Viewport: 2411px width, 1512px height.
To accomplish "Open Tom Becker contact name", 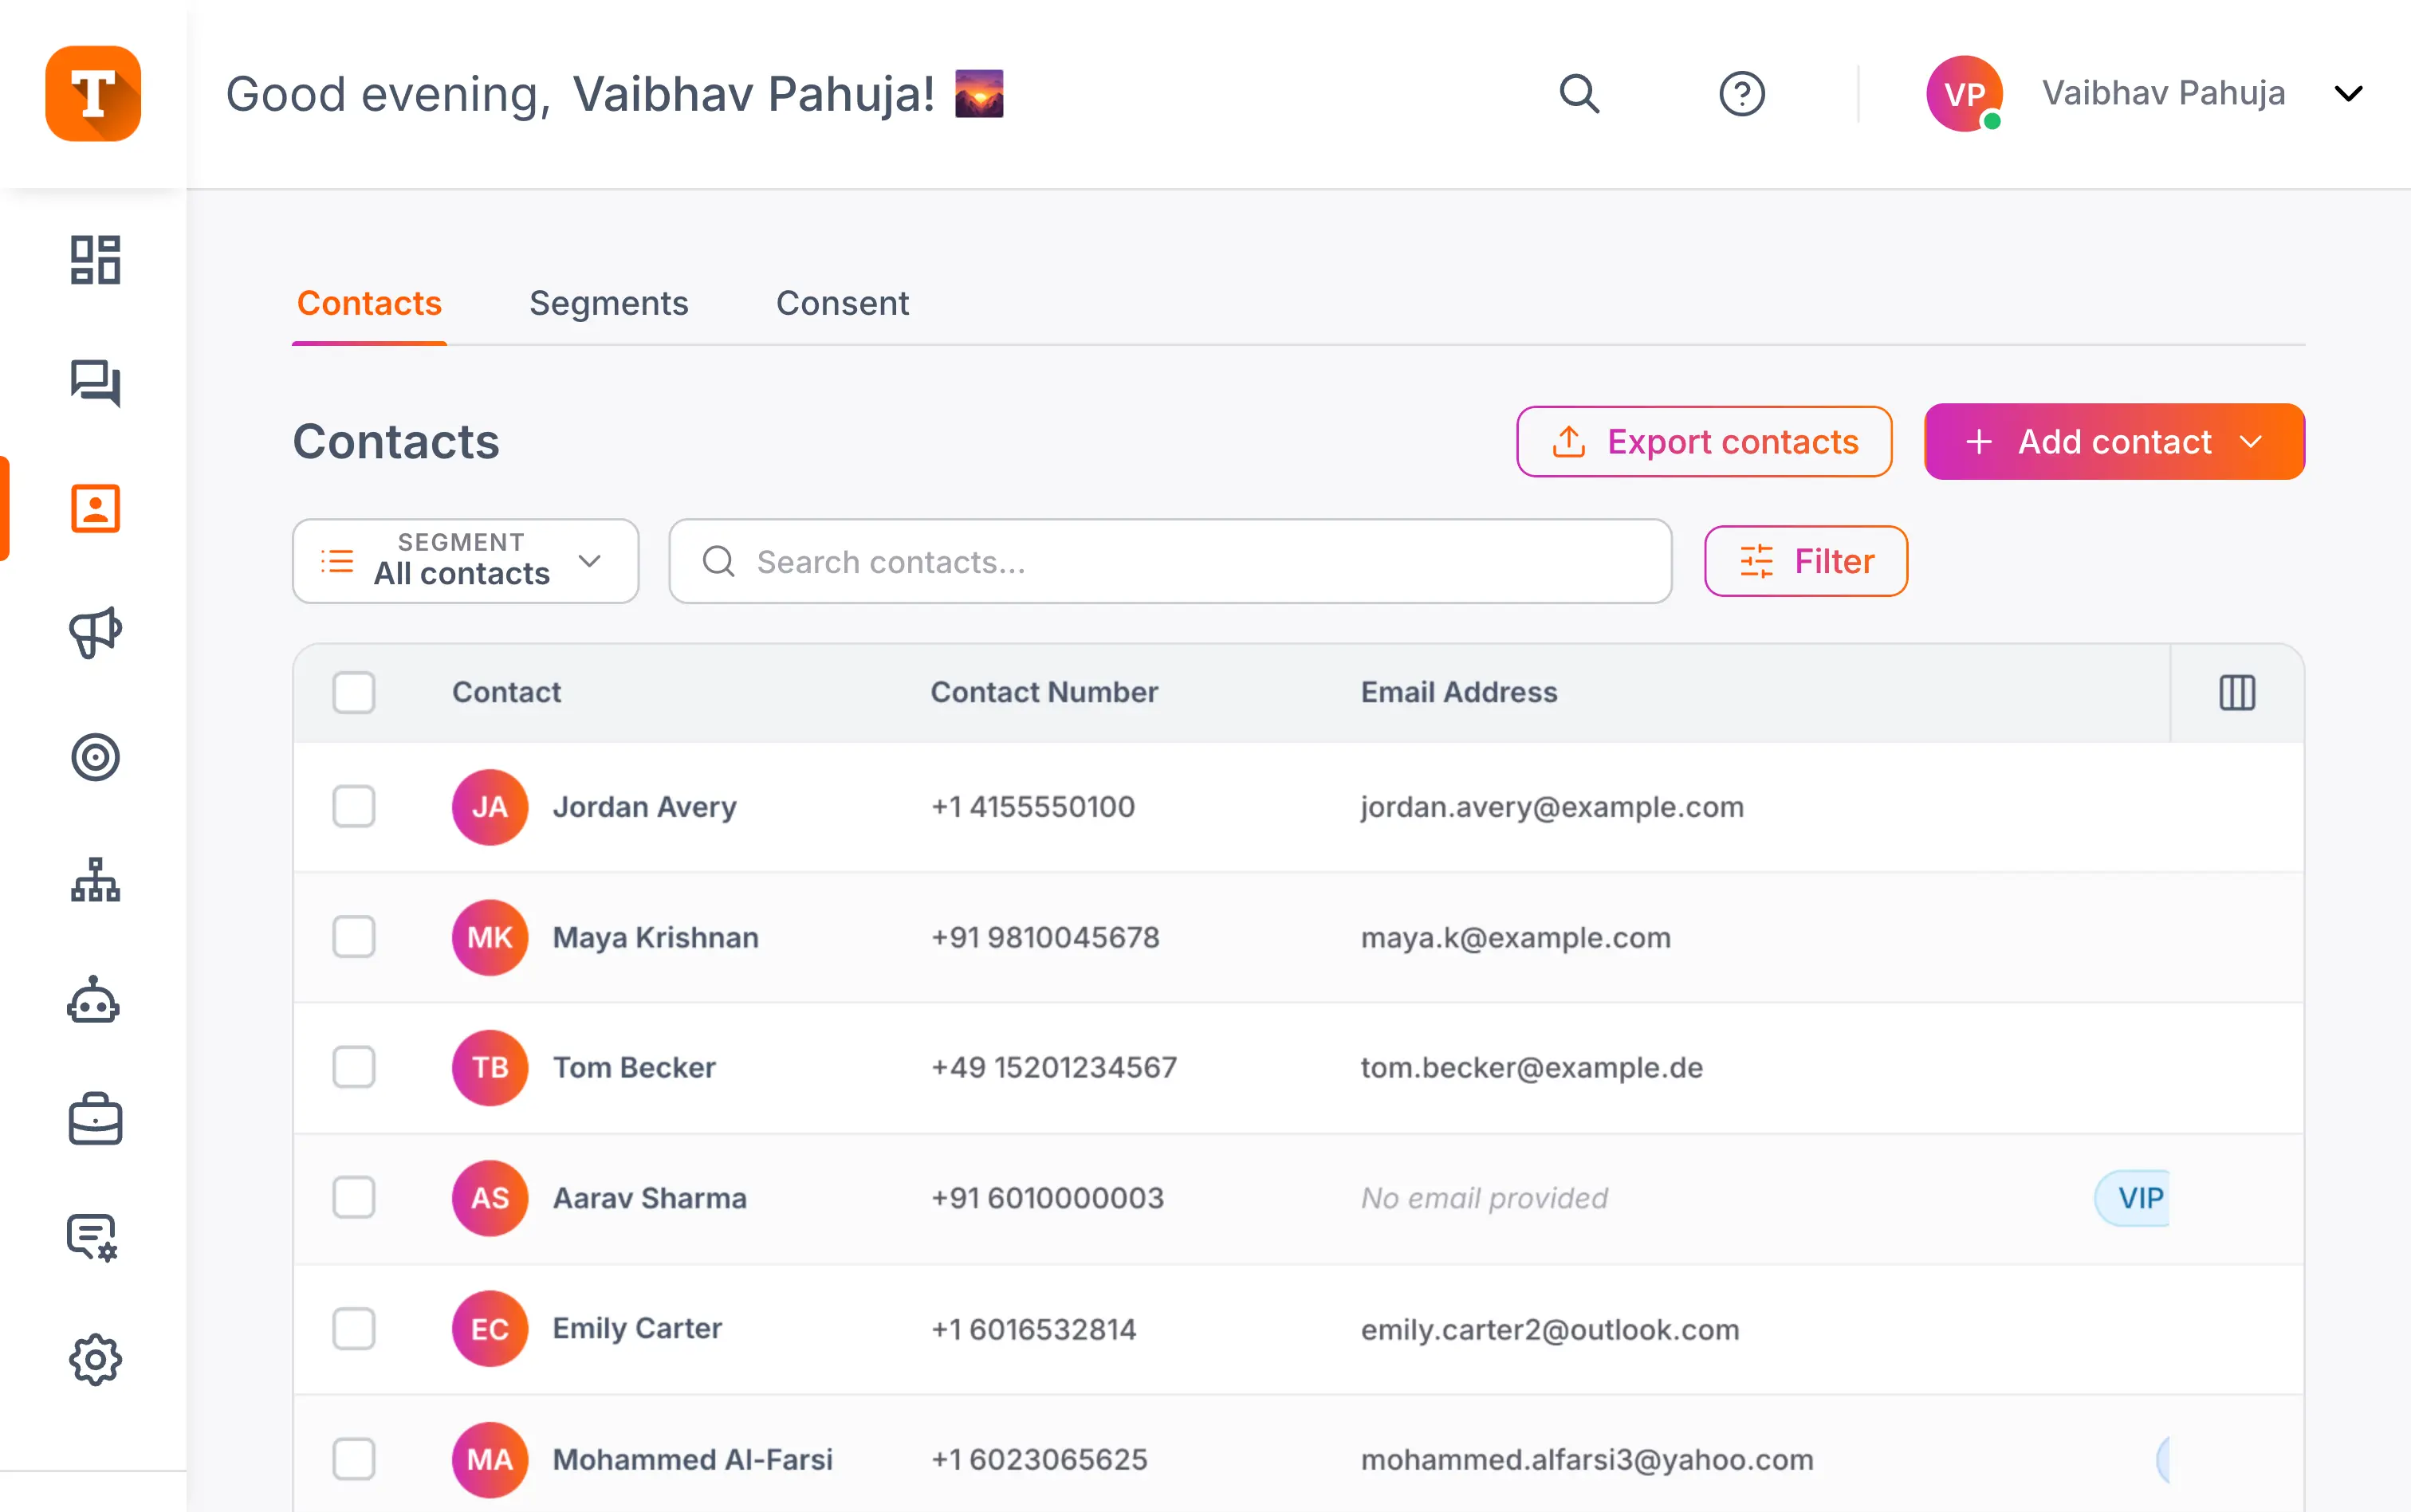I will click(x=634, y=1067).
